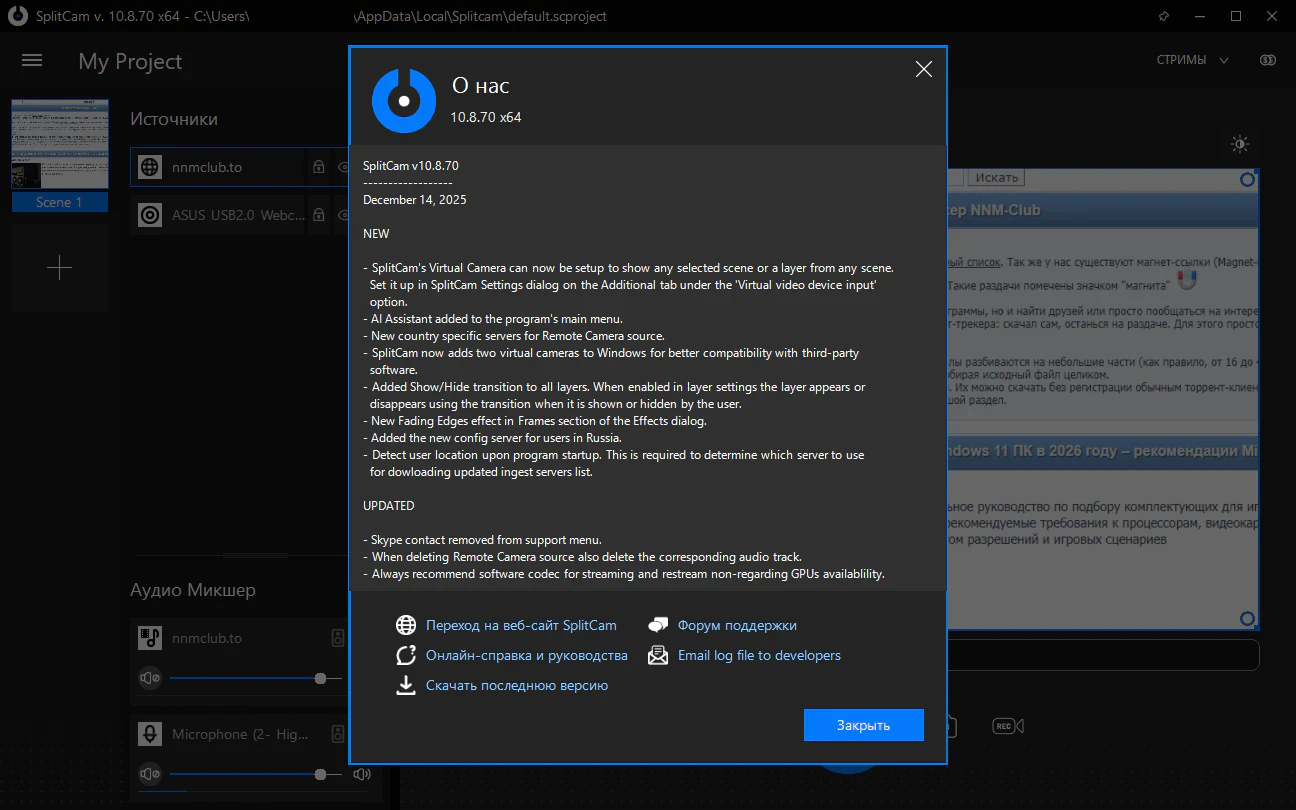This screenshot has height=810, width=1296.
Task: Click 'Skype contact removed from support menu' line
Action: tap(482, 540)
